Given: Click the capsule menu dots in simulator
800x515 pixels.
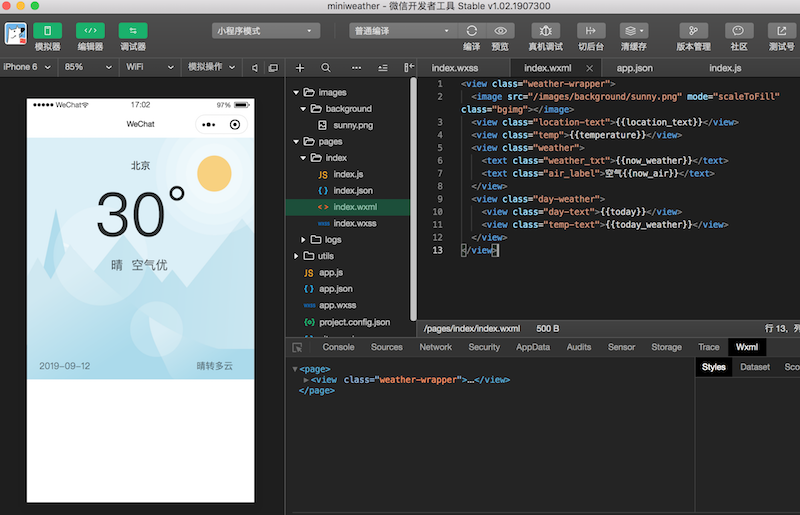Looking at the screenshot, I should click(x=208, y=125).
